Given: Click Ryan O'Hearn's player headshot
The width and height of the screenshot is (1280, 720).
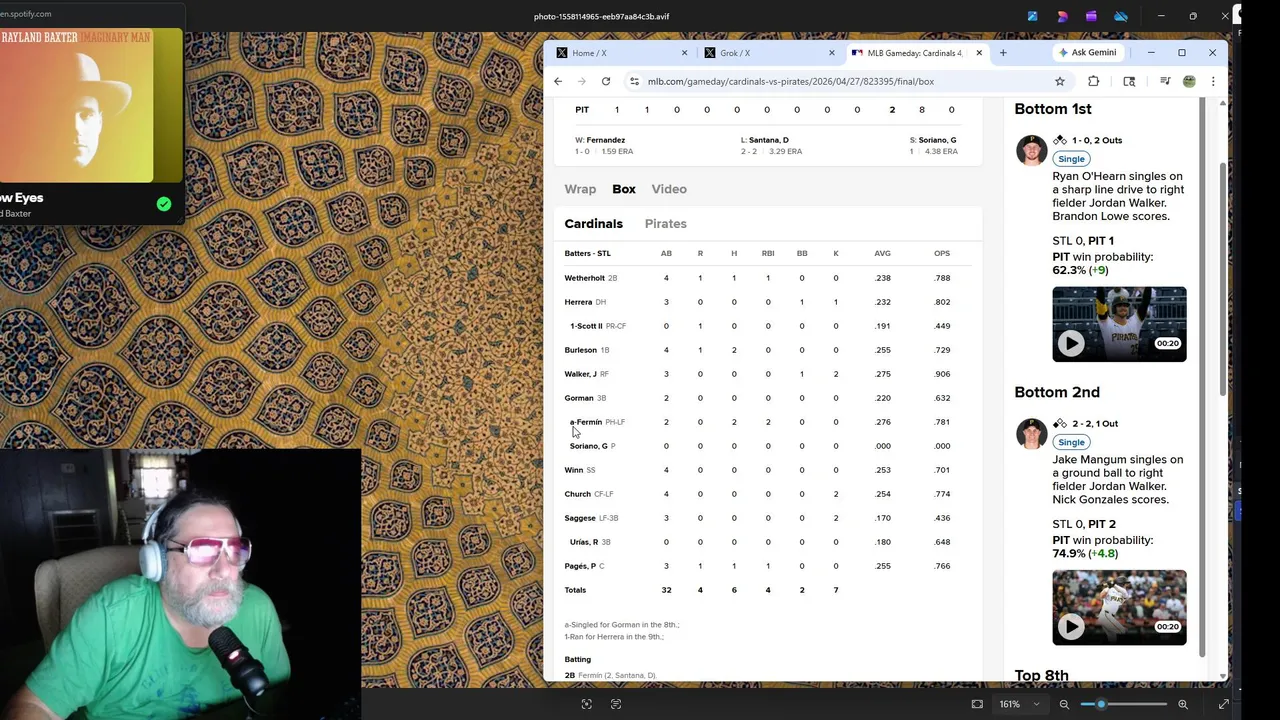Looking at the screenshot, I should pos(1031,150).
